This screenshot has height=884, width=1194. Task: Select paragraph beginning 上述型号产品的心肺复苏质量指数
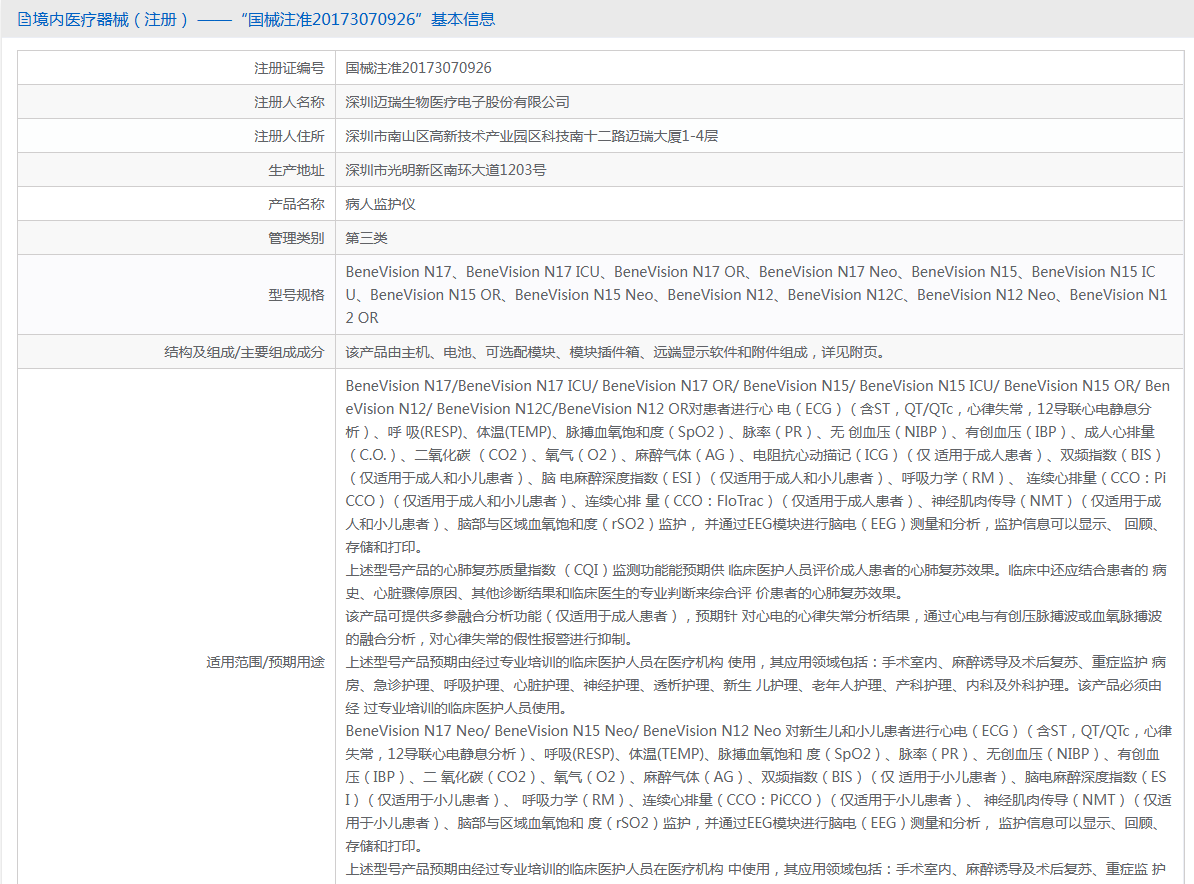(x=756, y=582)
